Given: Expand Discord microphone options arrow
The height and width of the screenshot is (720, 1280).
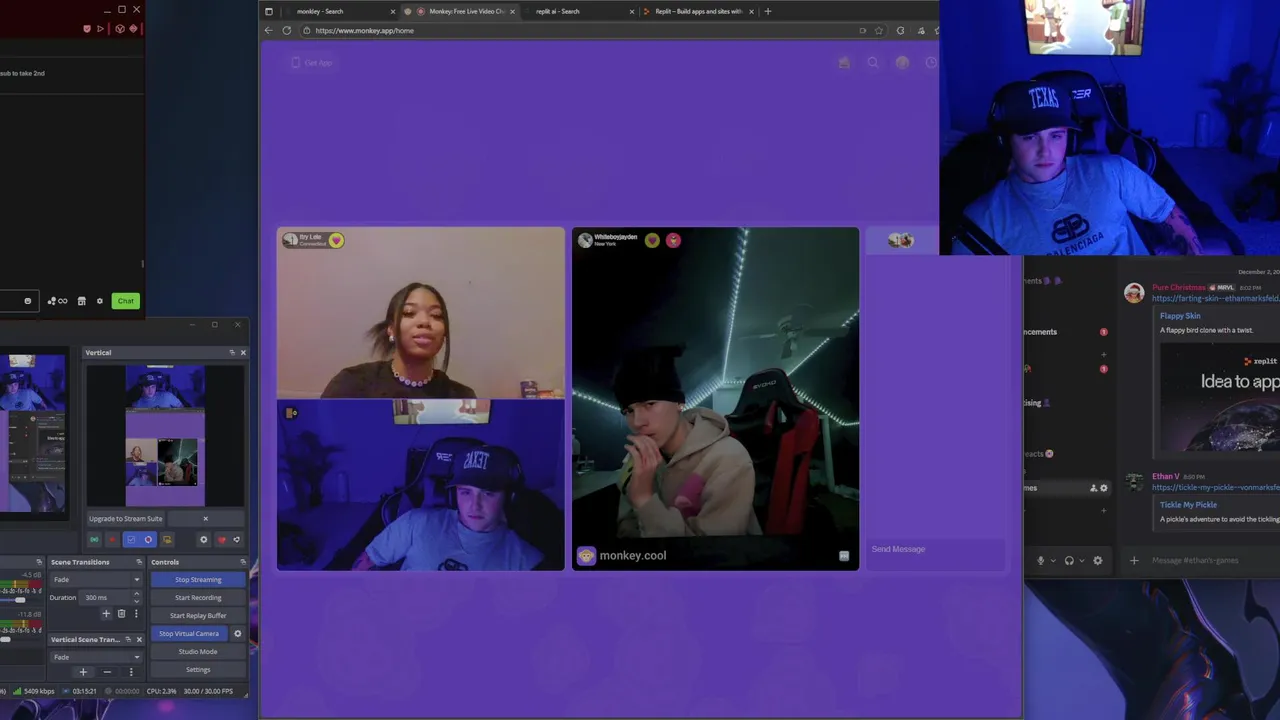Looking at the screenshot, I should click(x=1052, y=560).
